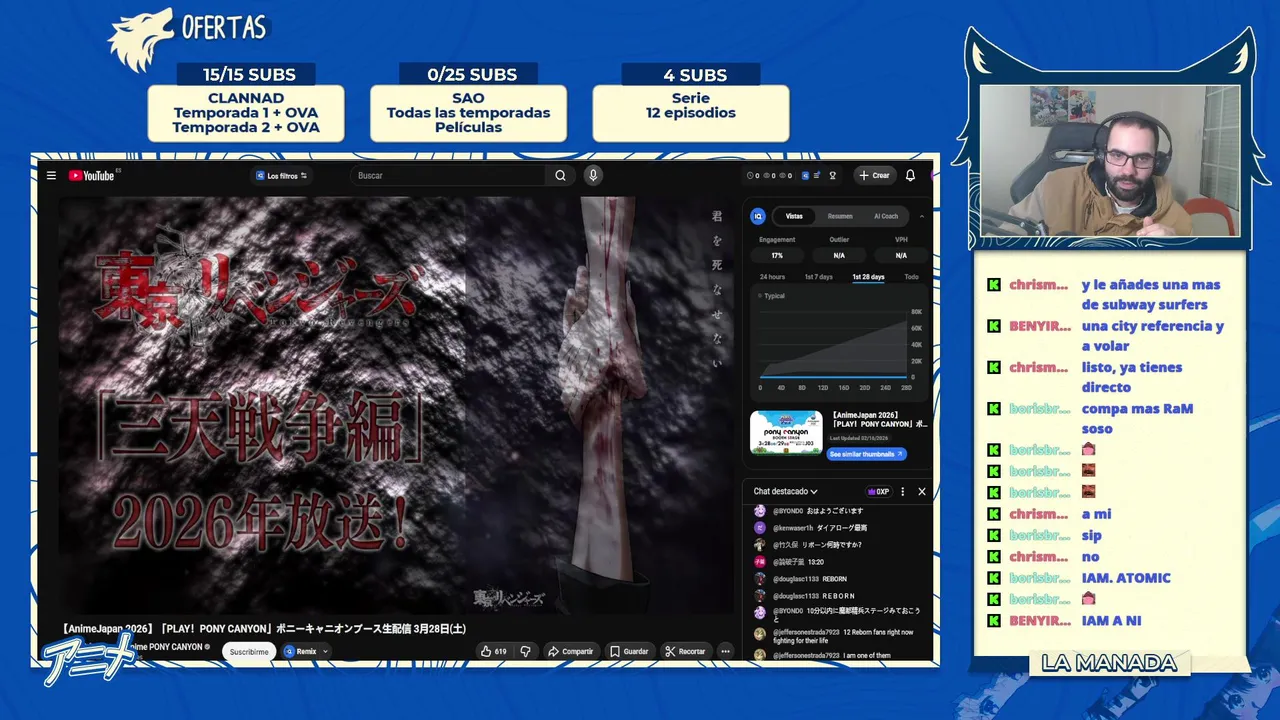Click the AnimeJapan 2026 video title
This screenshot has width=1280, height=720.
tap(264, 629)
